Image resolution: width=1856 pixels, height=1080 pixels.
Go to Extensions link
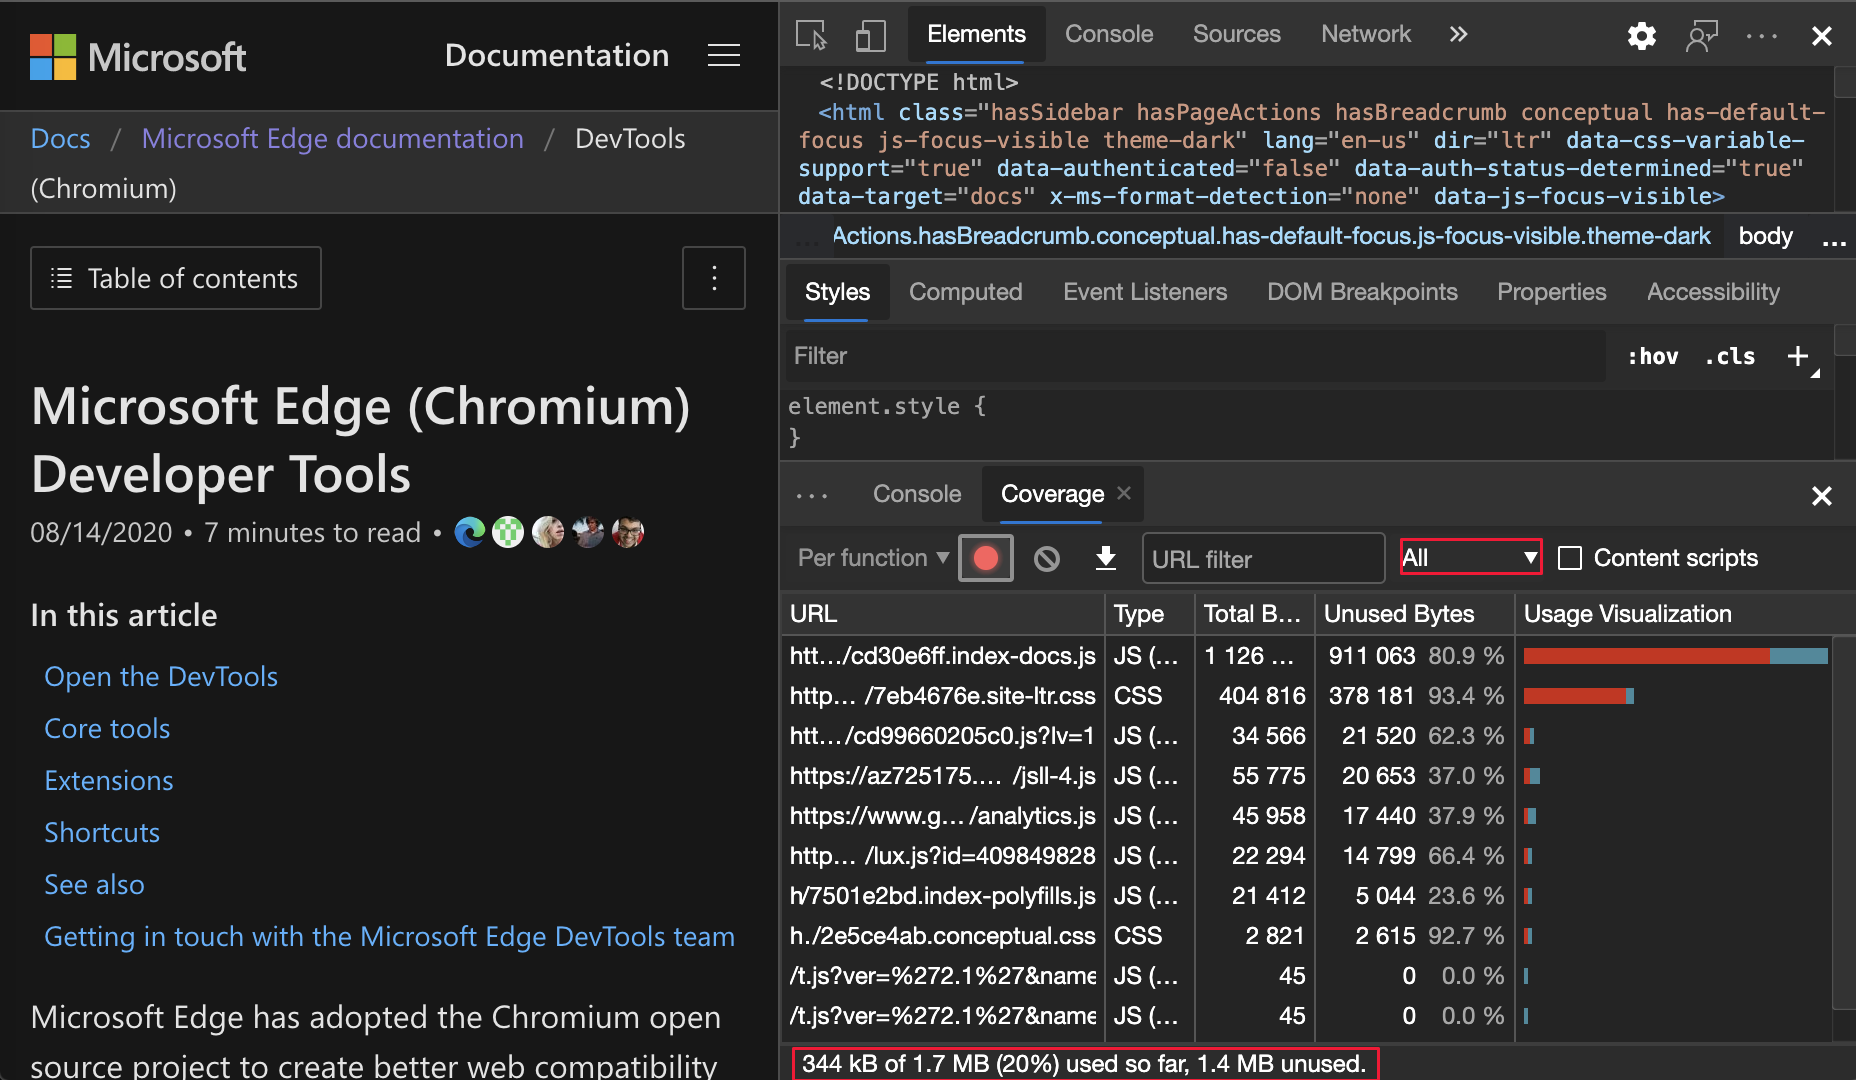click(x=109, y=781)
